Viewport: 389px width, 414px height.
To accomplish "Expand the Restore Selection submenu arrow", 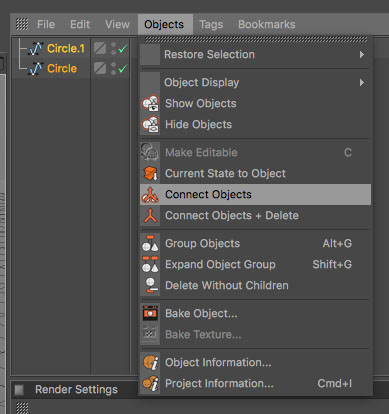I will (x=362, y=55).
